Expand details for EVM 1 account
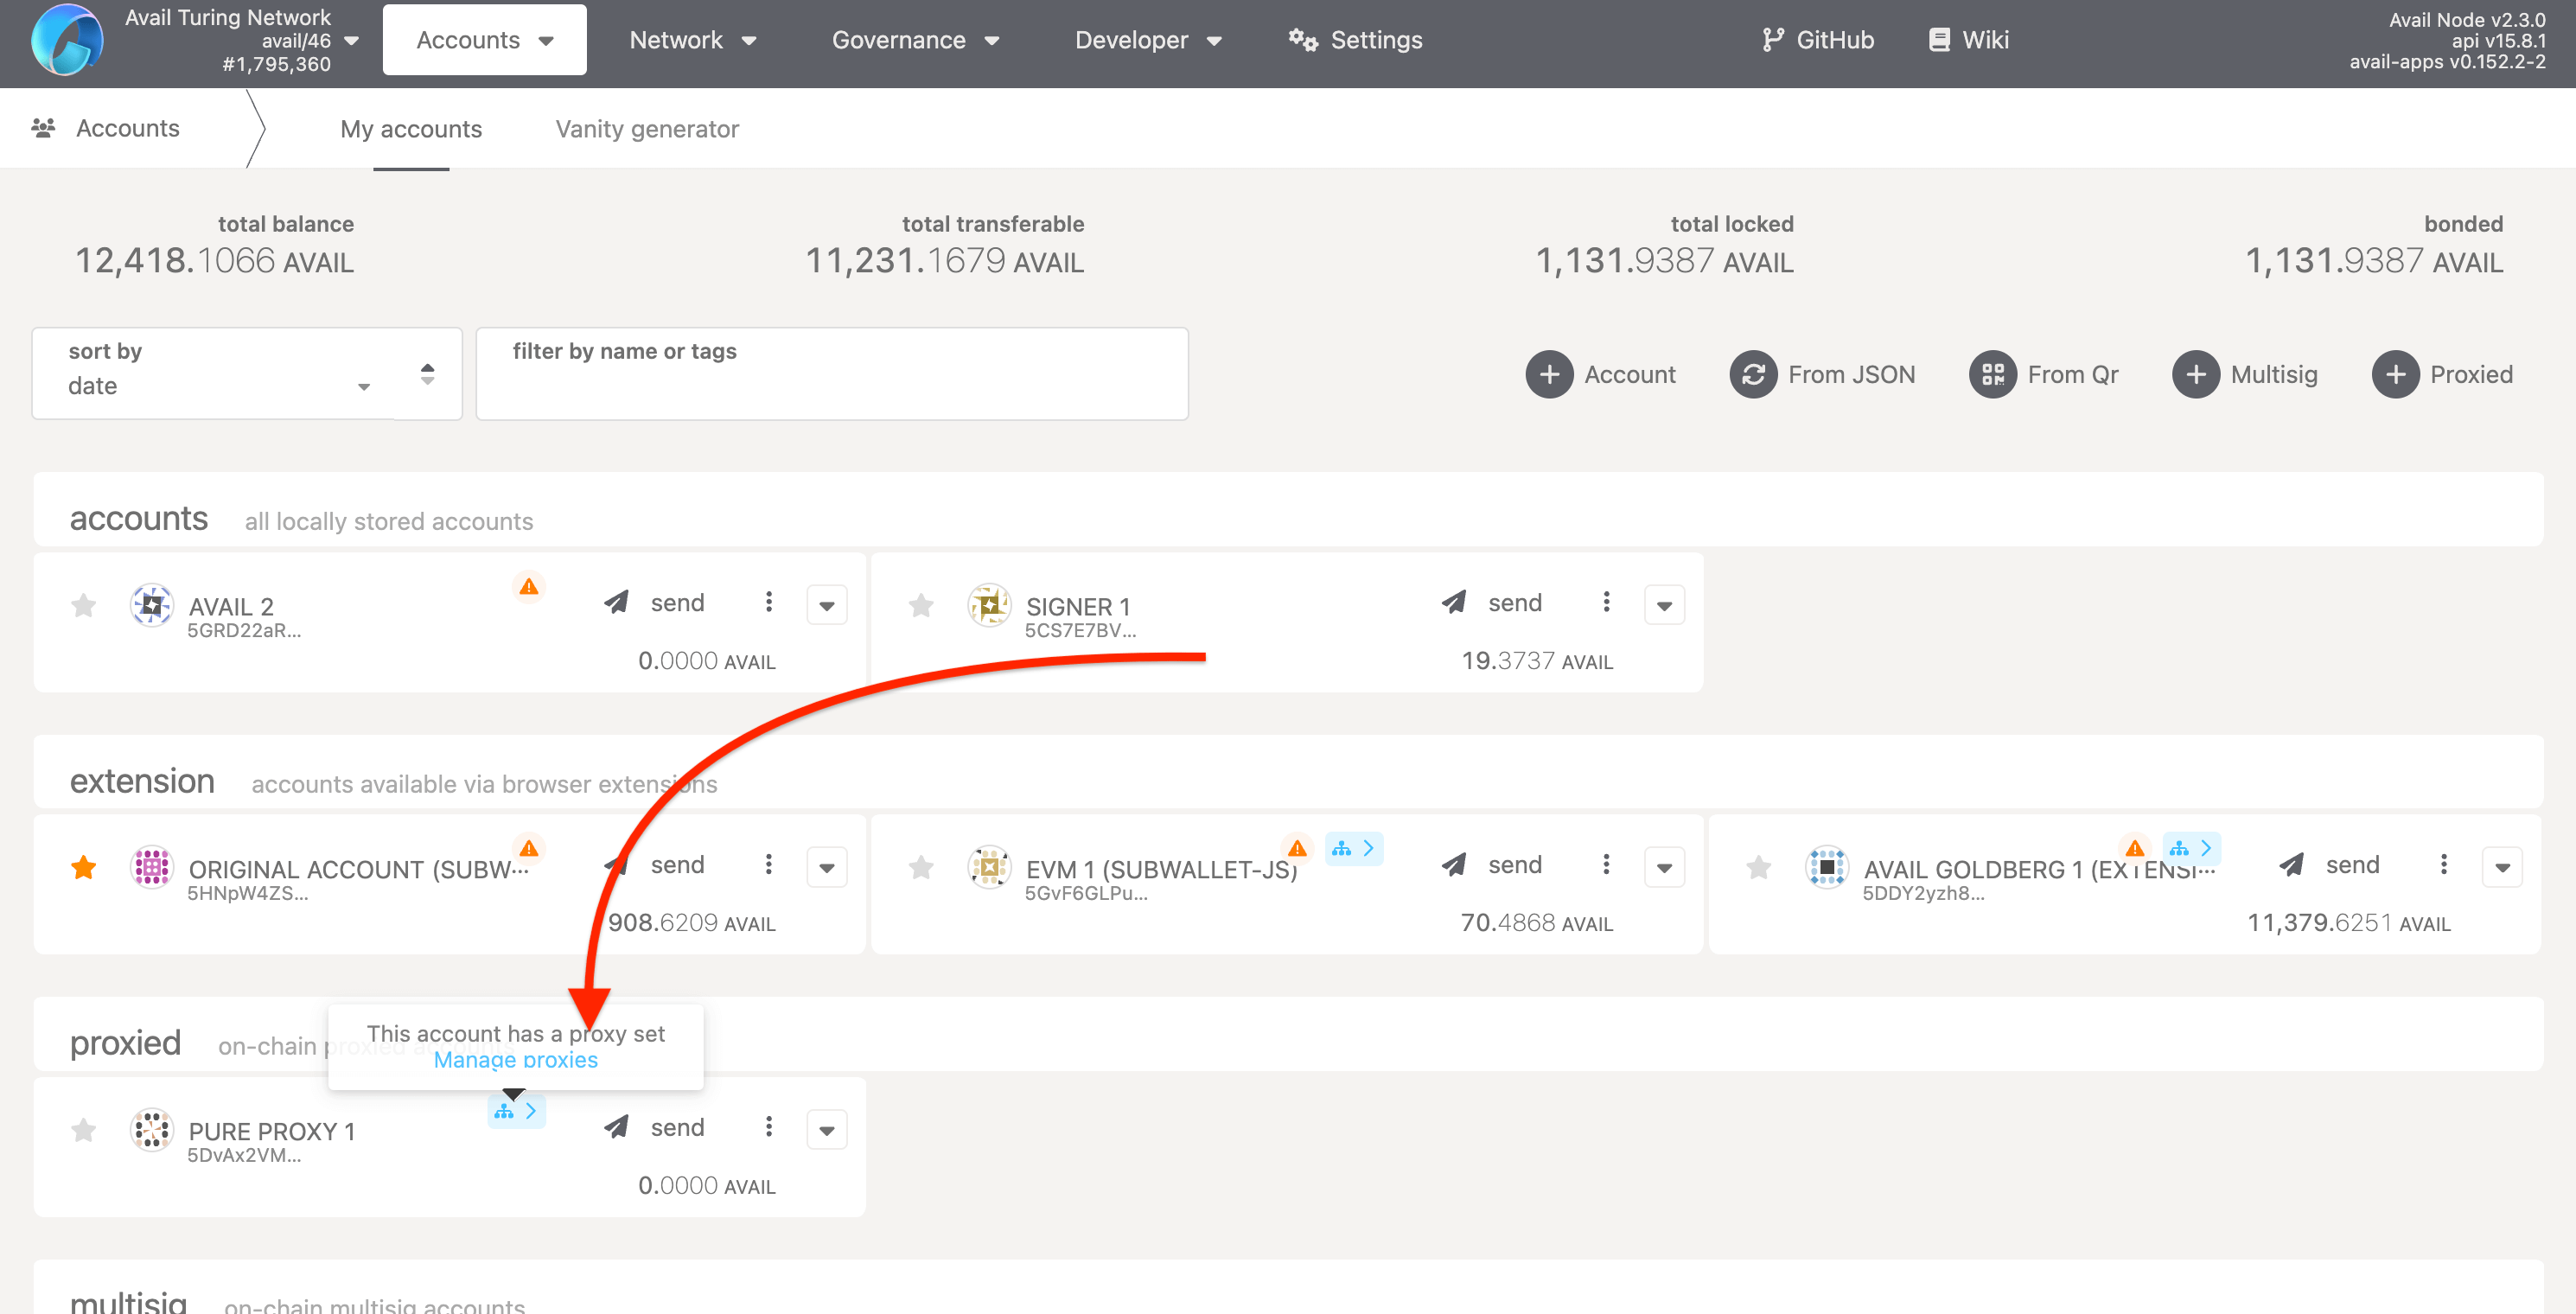Viewport: 2576px width, 1314px height. click(x=1664, y=867)
